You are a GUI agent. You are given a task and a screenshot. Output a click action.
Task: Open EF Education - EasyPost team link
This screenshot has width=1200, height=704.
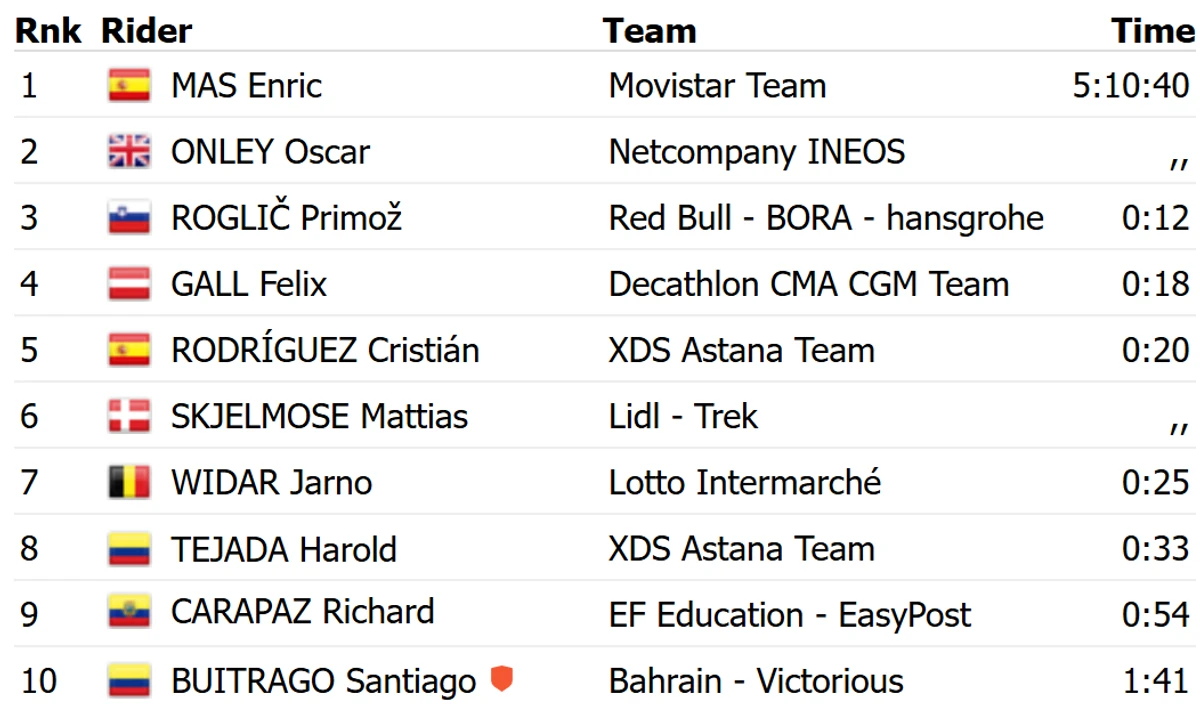pyautogui.click(x=790, y=614)
